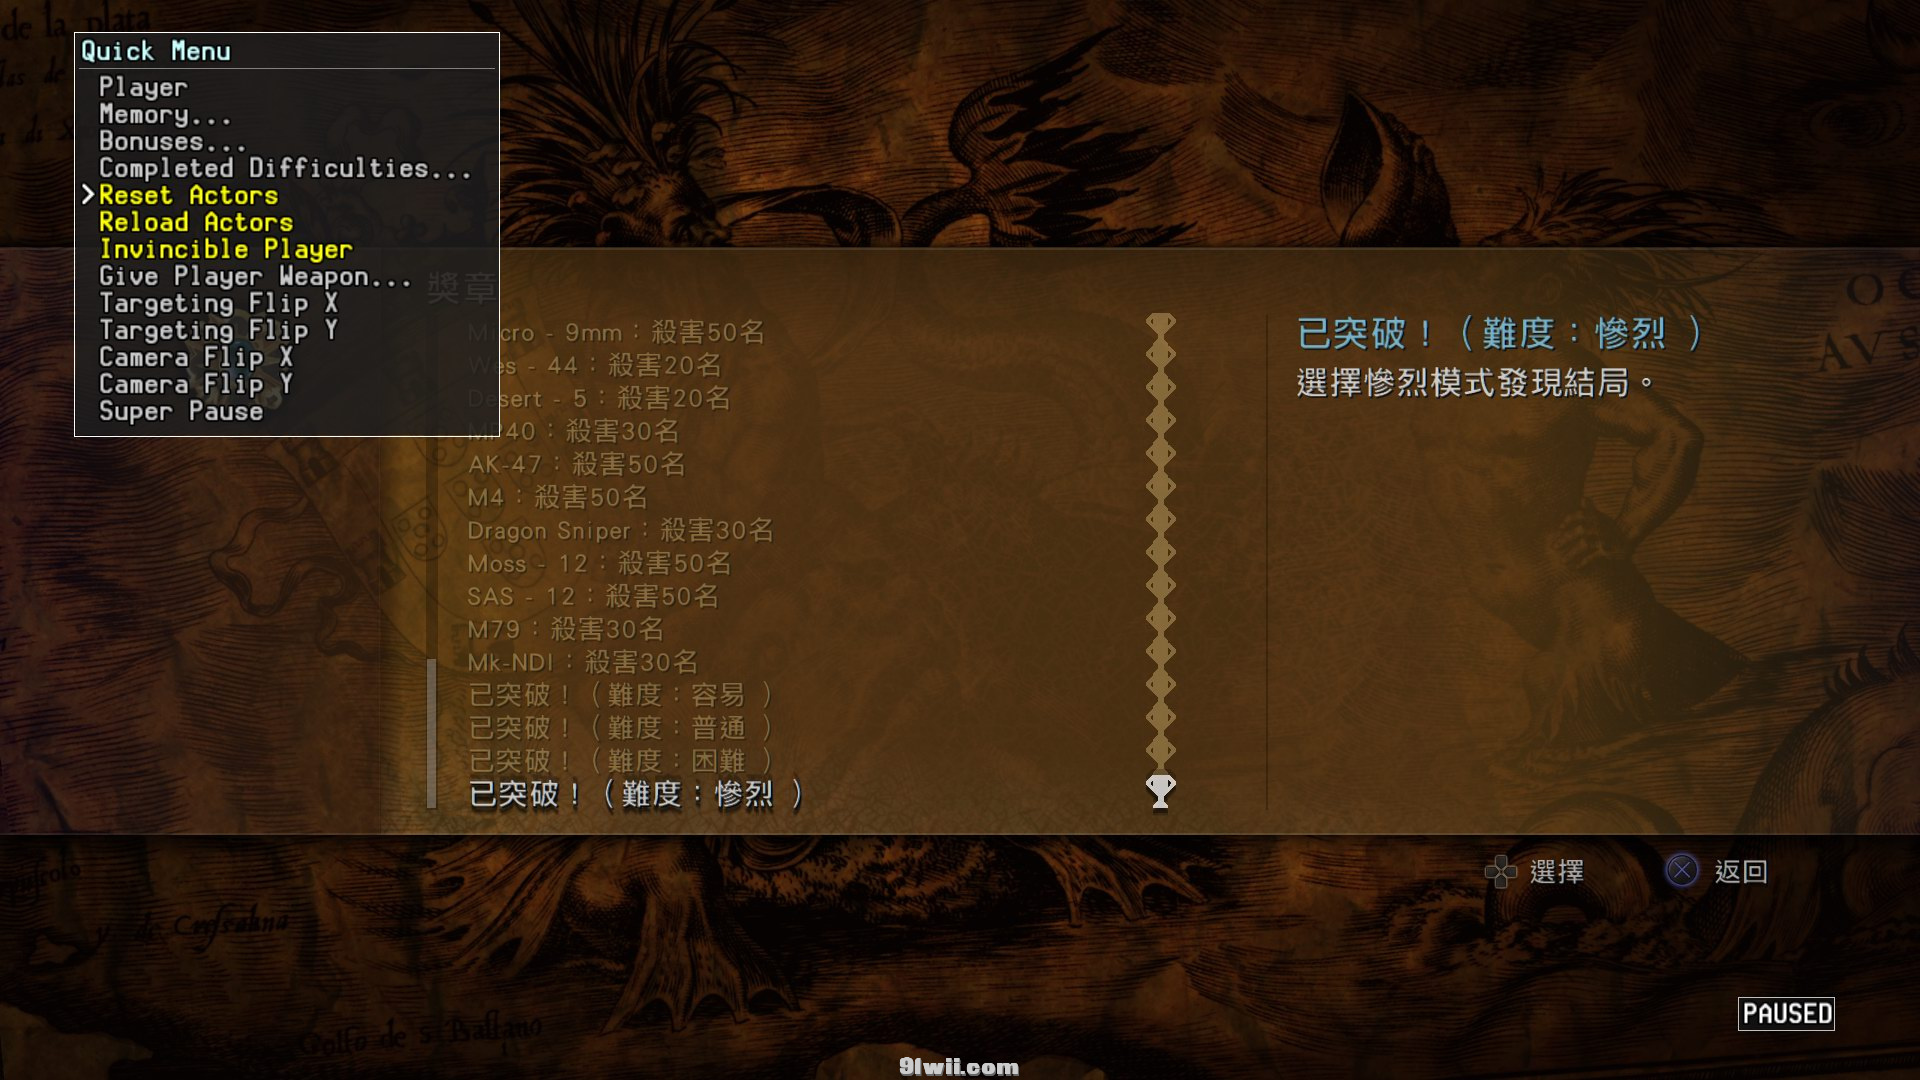Click the trophy icon for brutal difficulty
Image resolution: width=1920 pixels, height=1080 pixels.
pyautogui.click(x=1159, y=789)
